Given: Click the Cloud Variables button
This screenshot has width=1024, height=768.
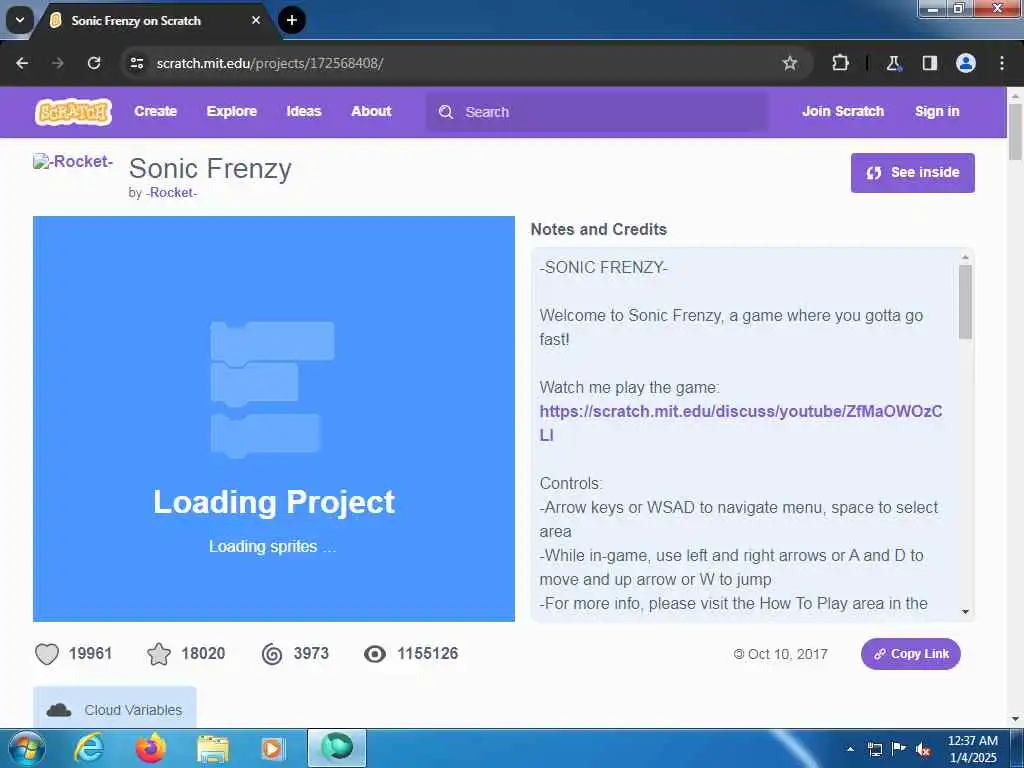Looking at the screenshot, I should point(115,709).
